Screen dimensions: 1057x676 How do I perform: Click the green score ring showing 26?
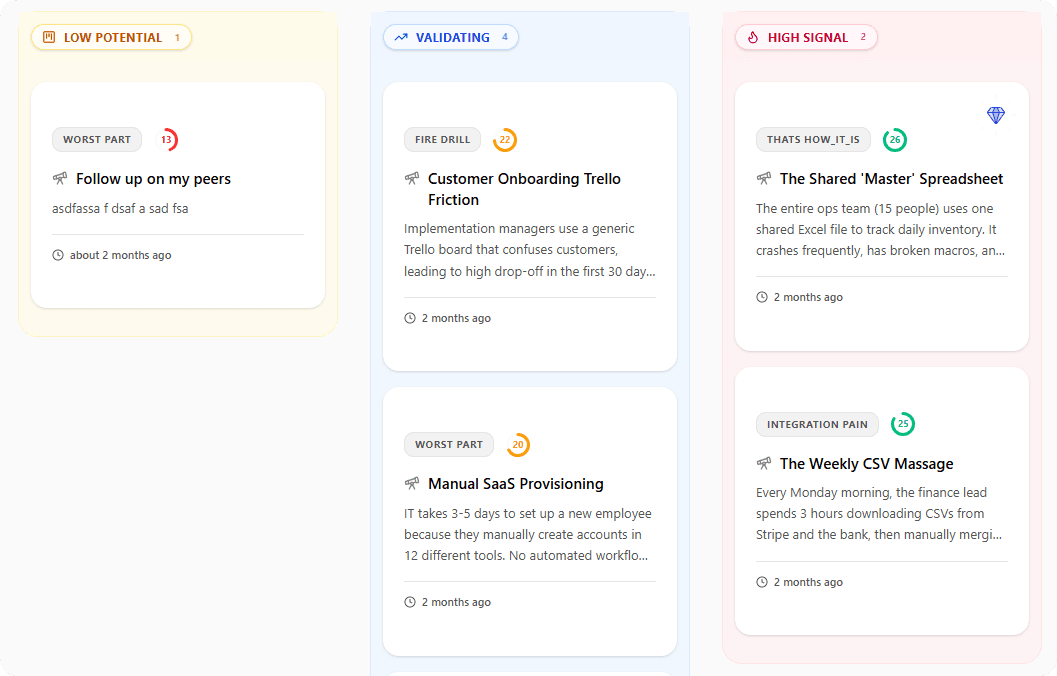[895, 140]
